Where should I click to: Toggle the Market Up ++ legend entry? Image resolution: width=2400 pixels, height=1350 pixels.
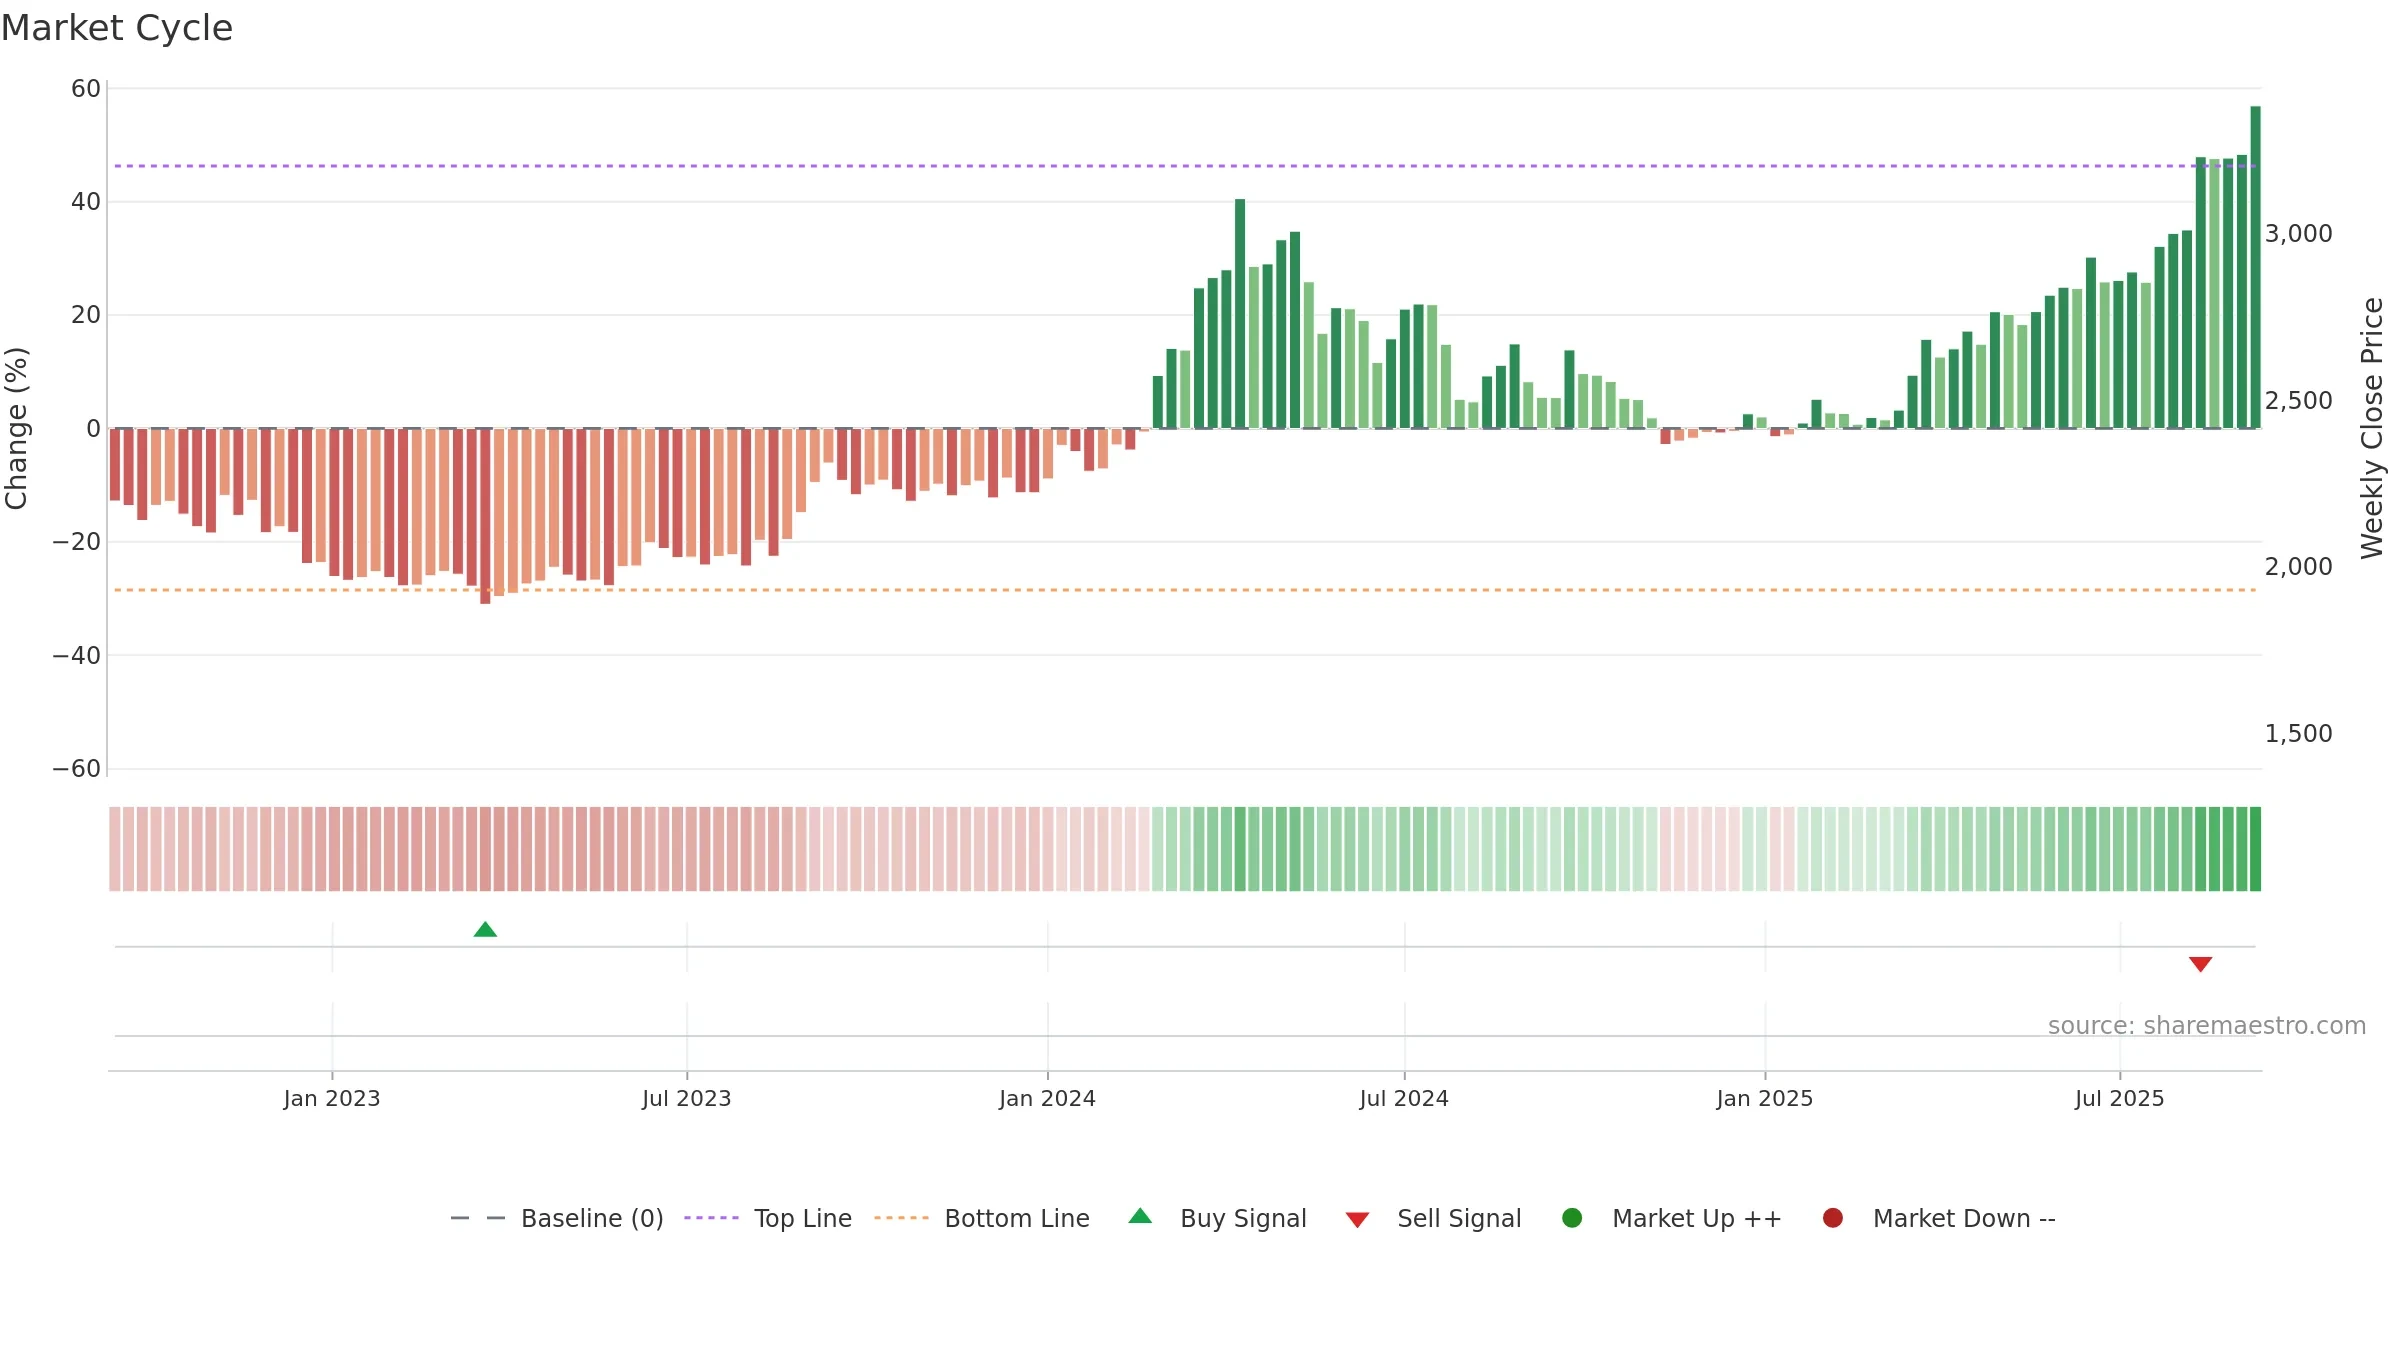pyautogui.click(x=1672, y=1218)
